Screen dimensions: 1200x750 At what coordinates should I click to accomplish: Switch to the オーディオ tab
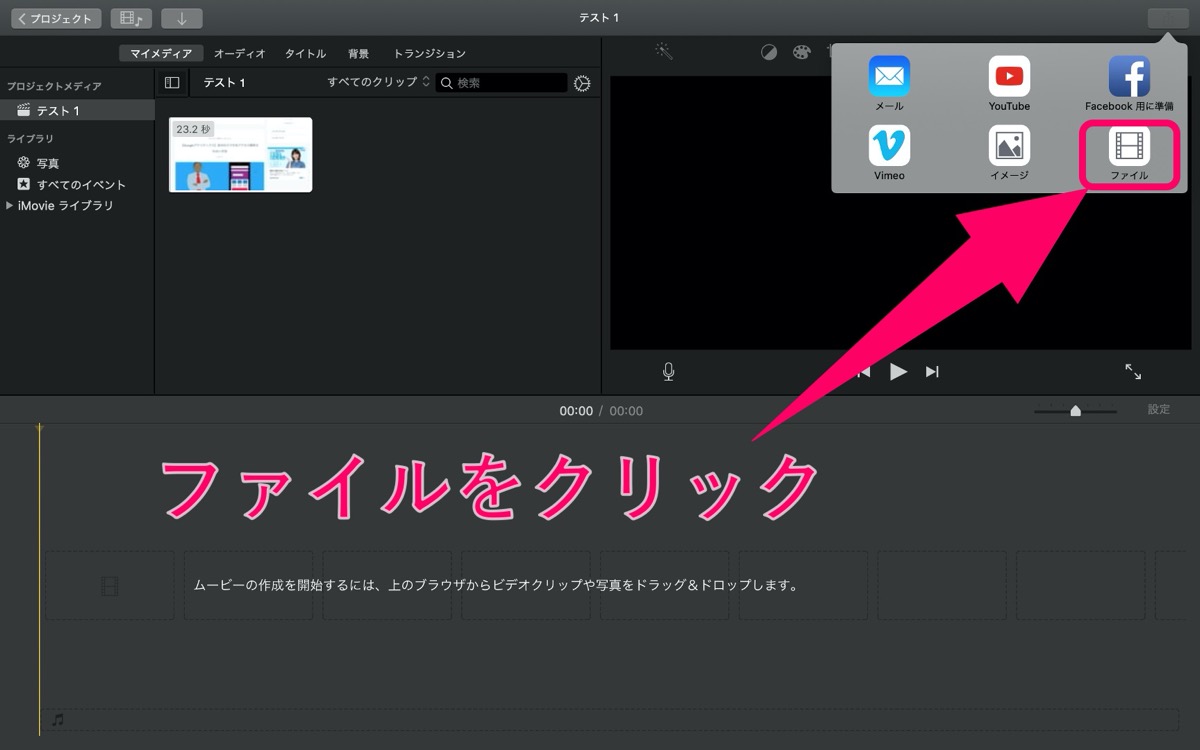[240, 53]
